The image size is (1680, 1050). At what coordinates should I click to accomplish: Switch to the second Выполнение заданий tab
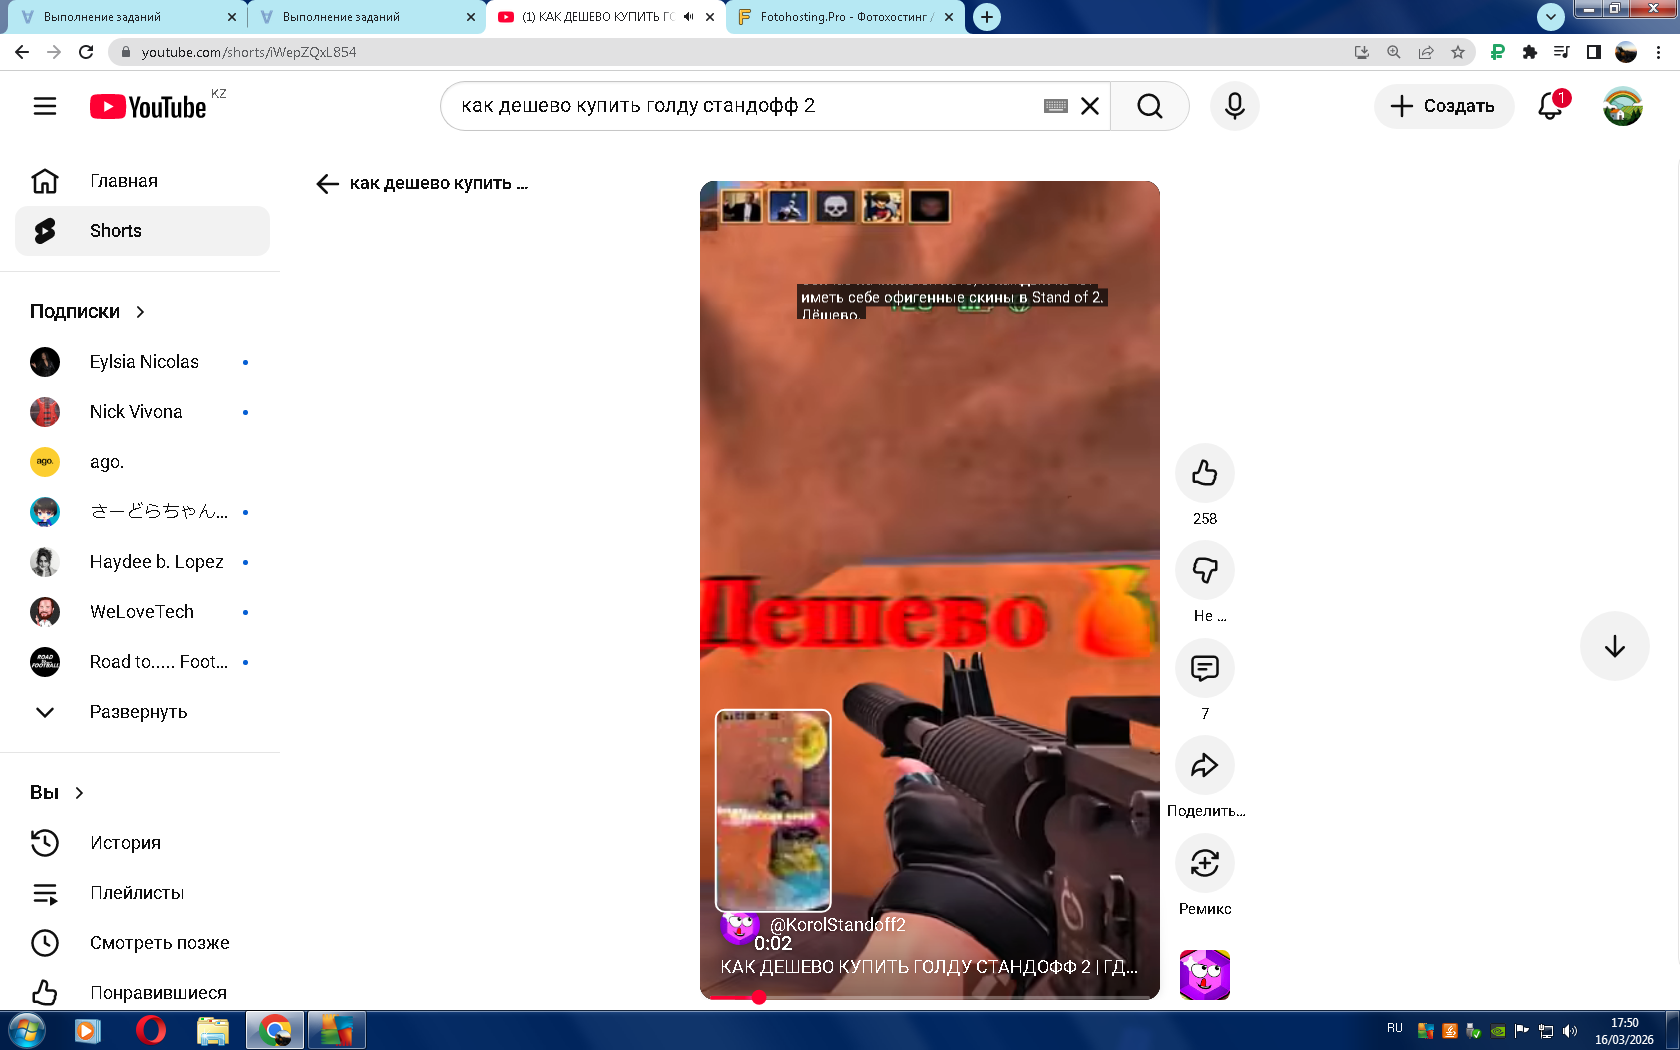(x=367, y=17)
